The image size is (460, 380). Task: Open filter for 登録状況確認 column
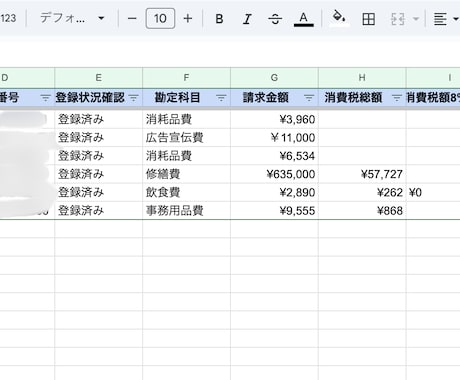pos(133,98)
